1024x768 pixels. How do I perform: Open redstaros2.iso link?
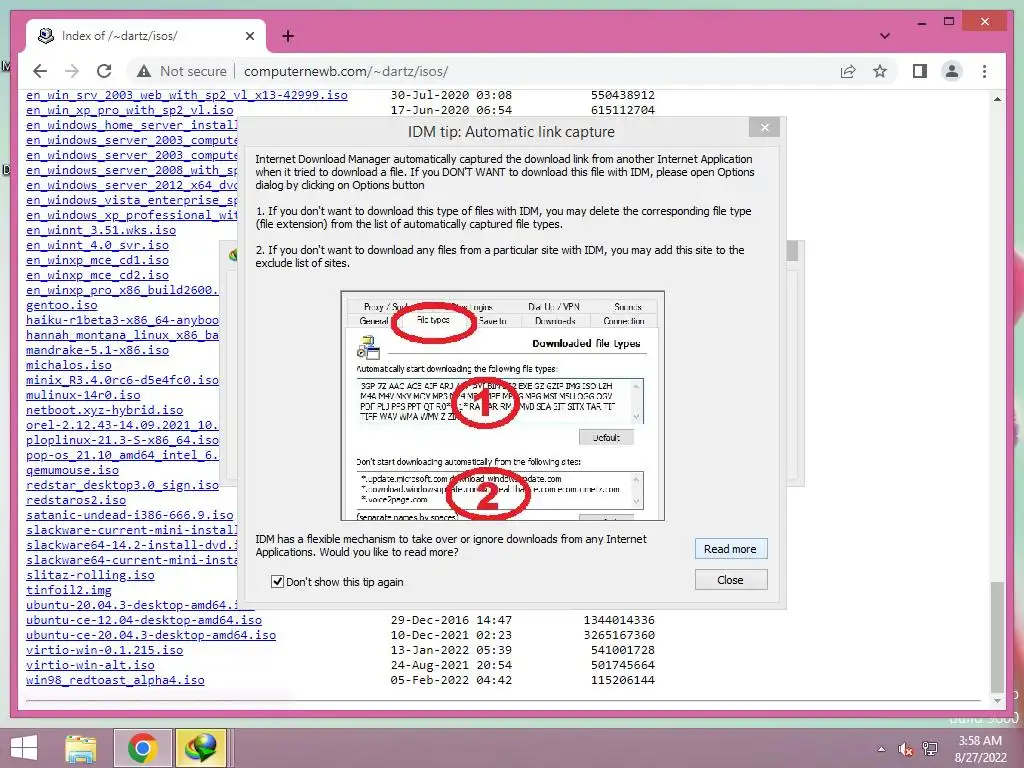click(x=76, y=500)
